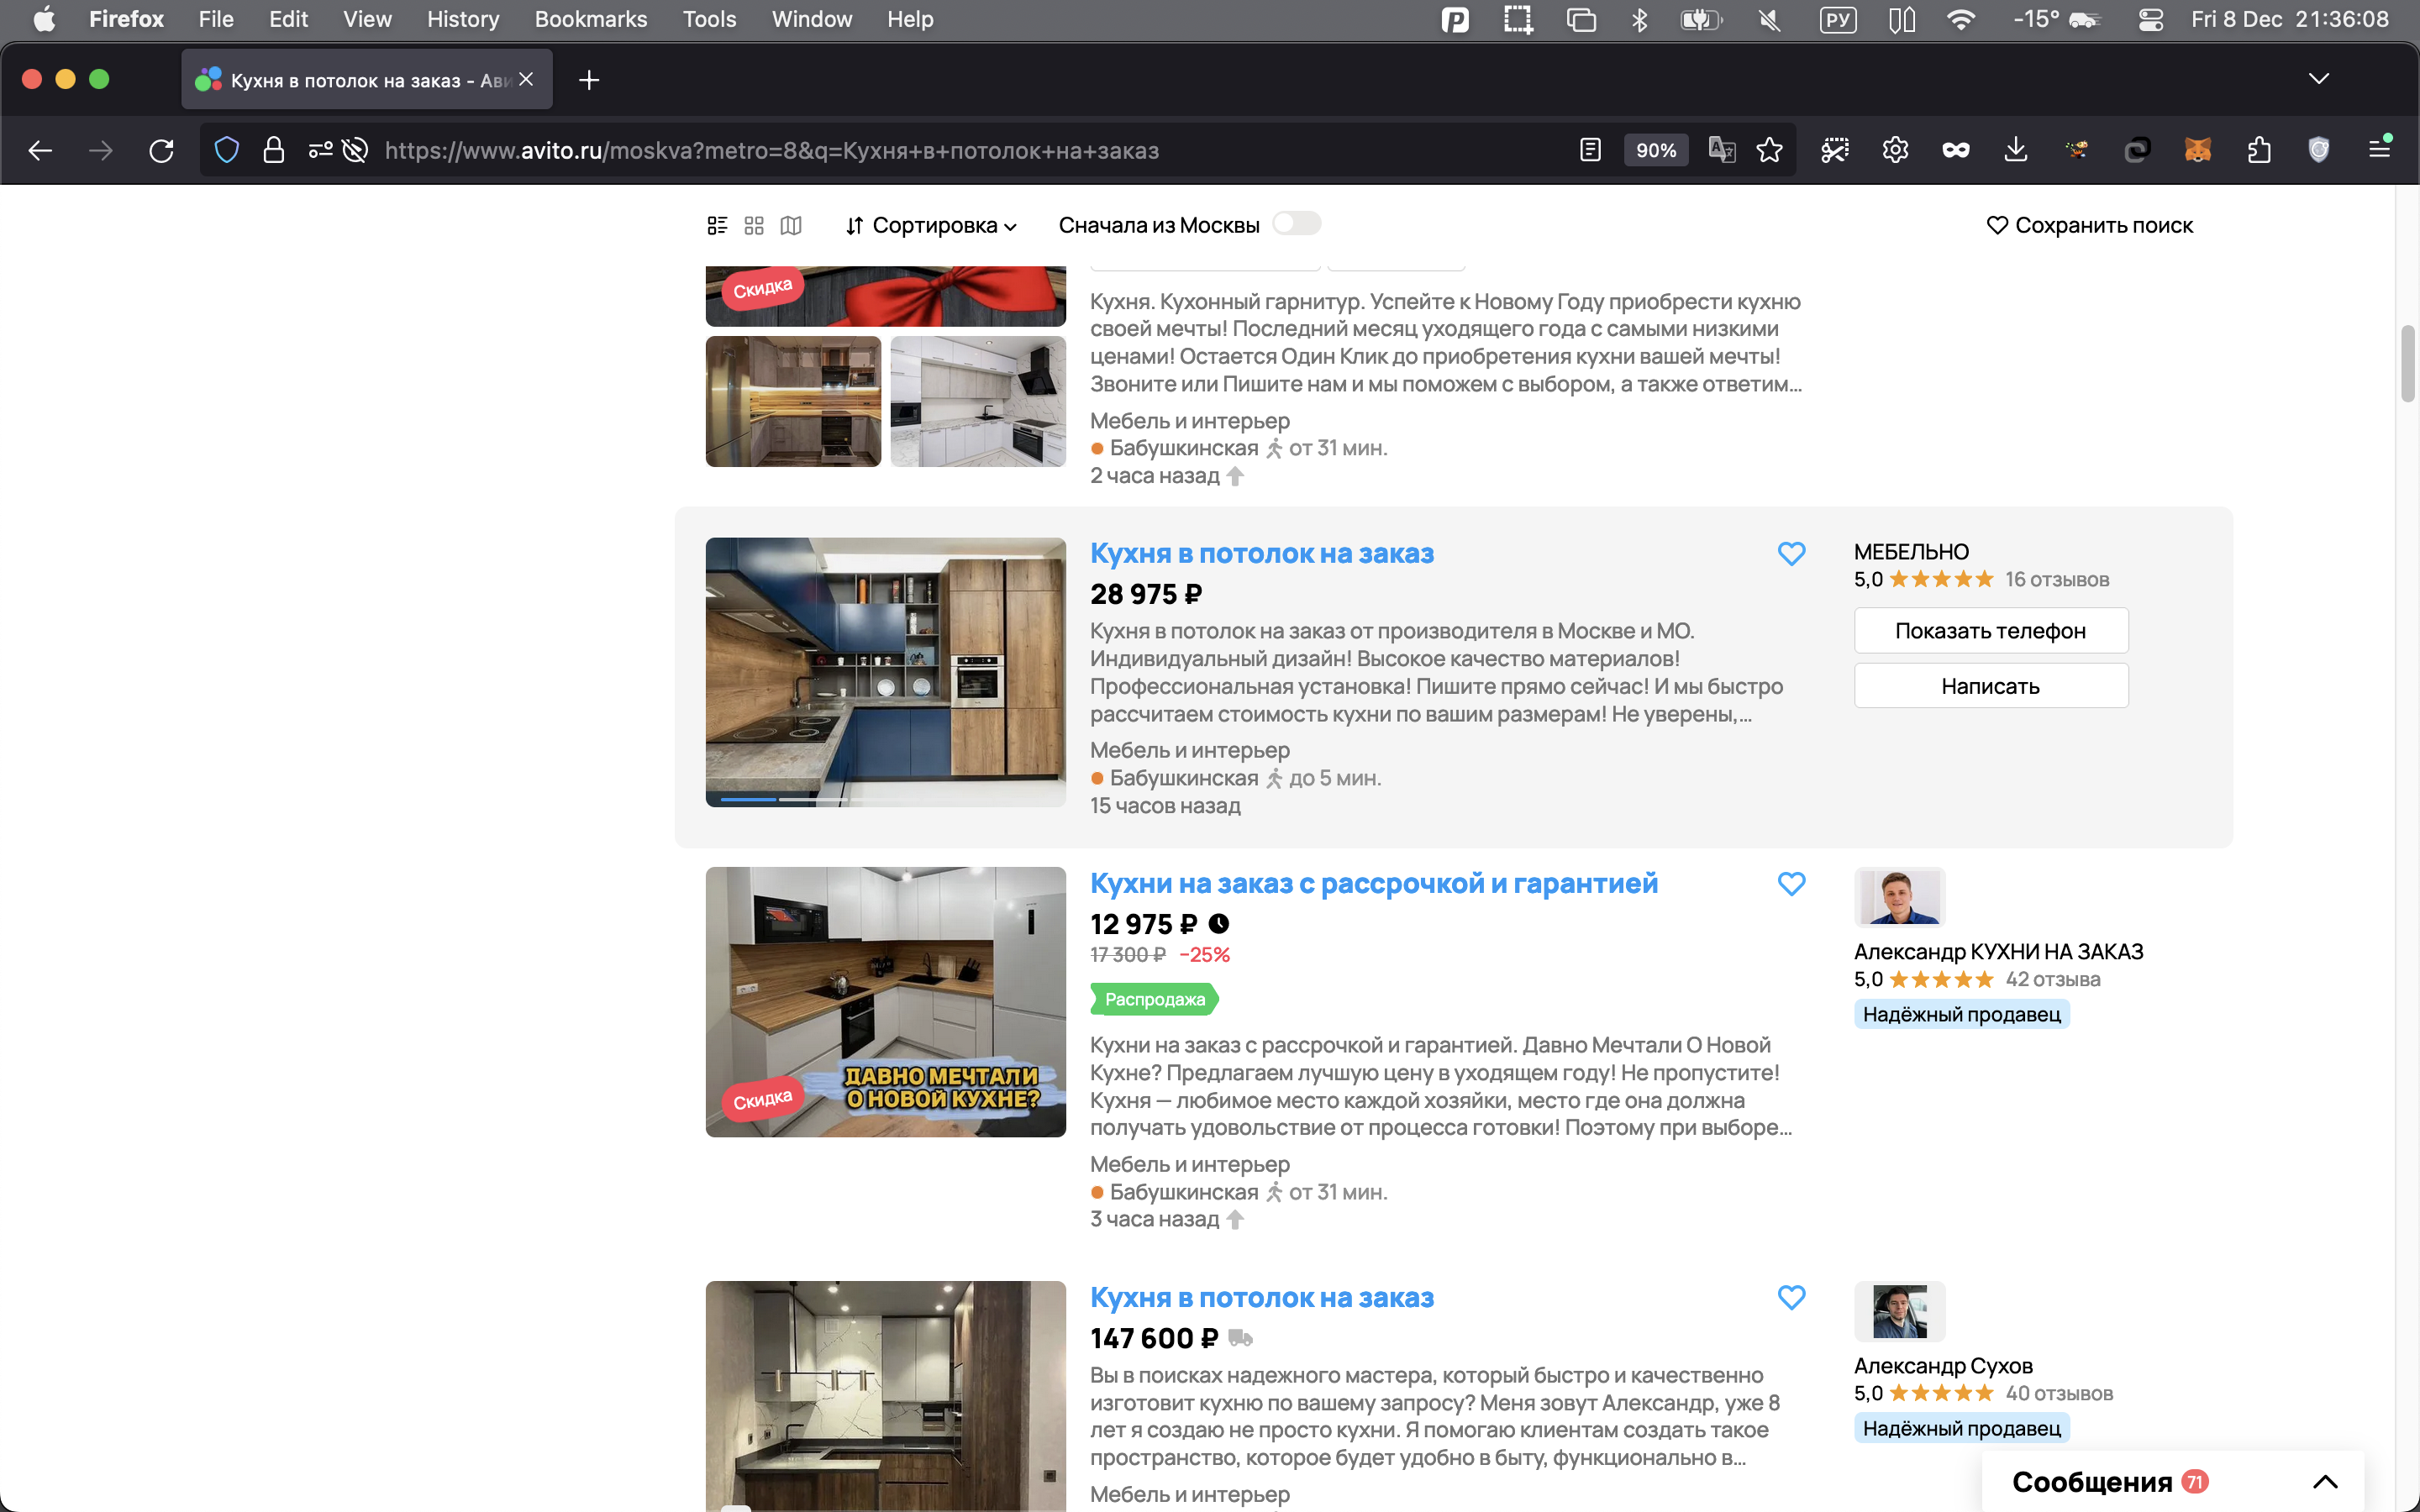Toggle Firefox reader view icon
Screen dimensions: 2420x1512
(1590, 150)
